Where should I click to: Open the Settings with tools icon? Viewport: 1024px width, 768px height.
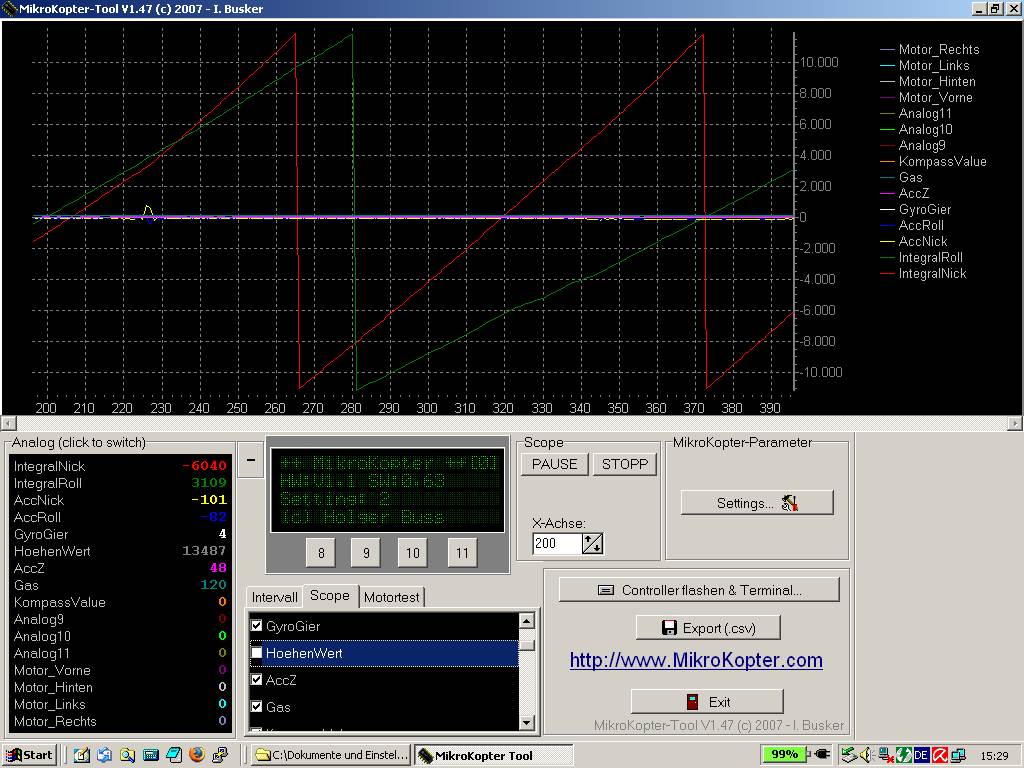pyautogui.click(x=756, y=503)
